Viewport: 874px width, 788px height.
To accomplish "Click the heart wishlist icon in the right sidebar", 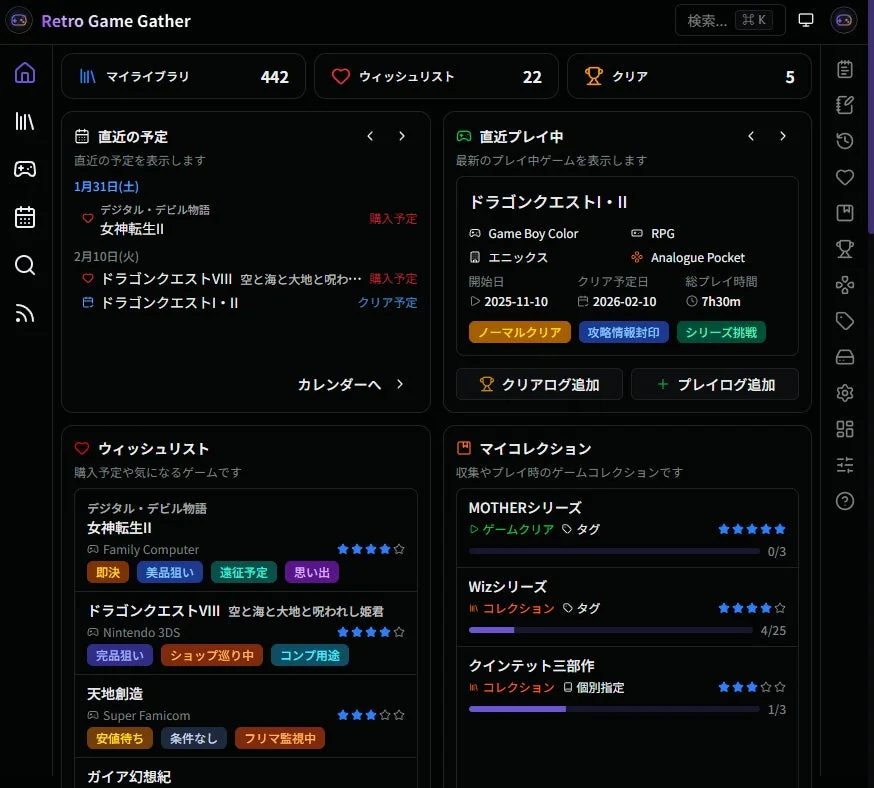I will click(x=845, y=177).
